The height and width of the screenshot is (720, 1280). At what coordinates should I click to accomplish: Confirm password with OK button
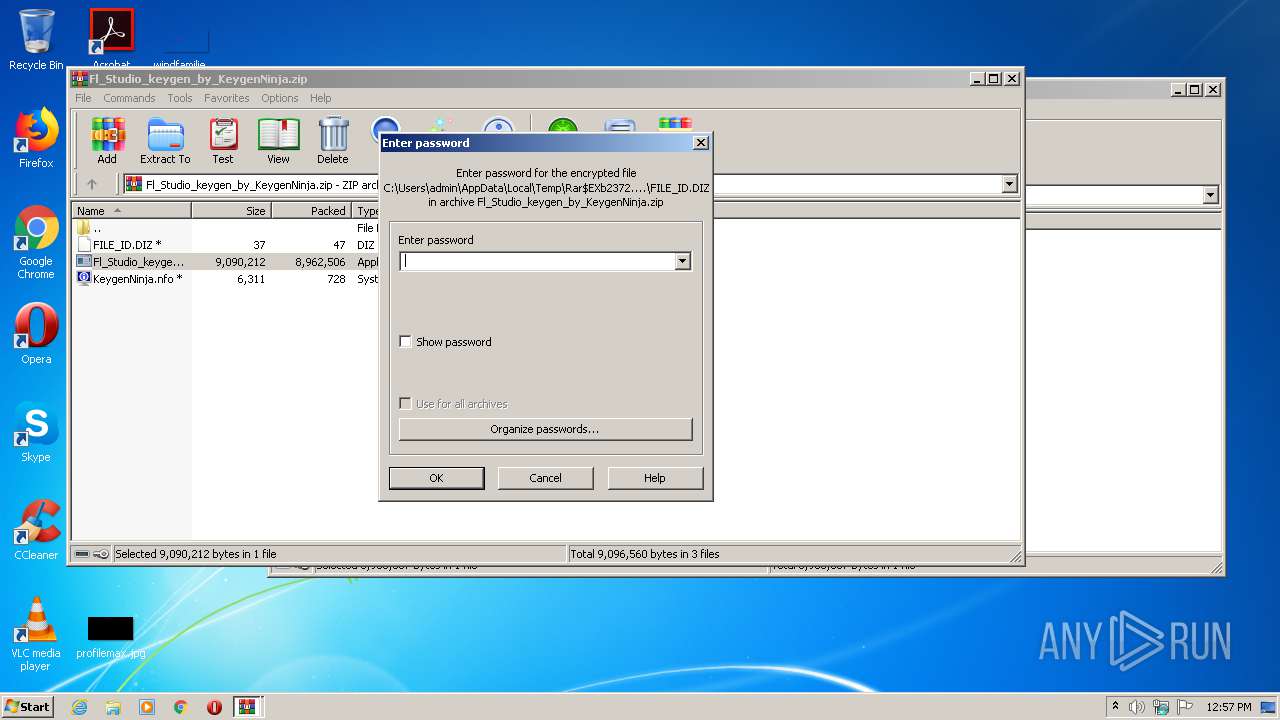tap(436, 478)
